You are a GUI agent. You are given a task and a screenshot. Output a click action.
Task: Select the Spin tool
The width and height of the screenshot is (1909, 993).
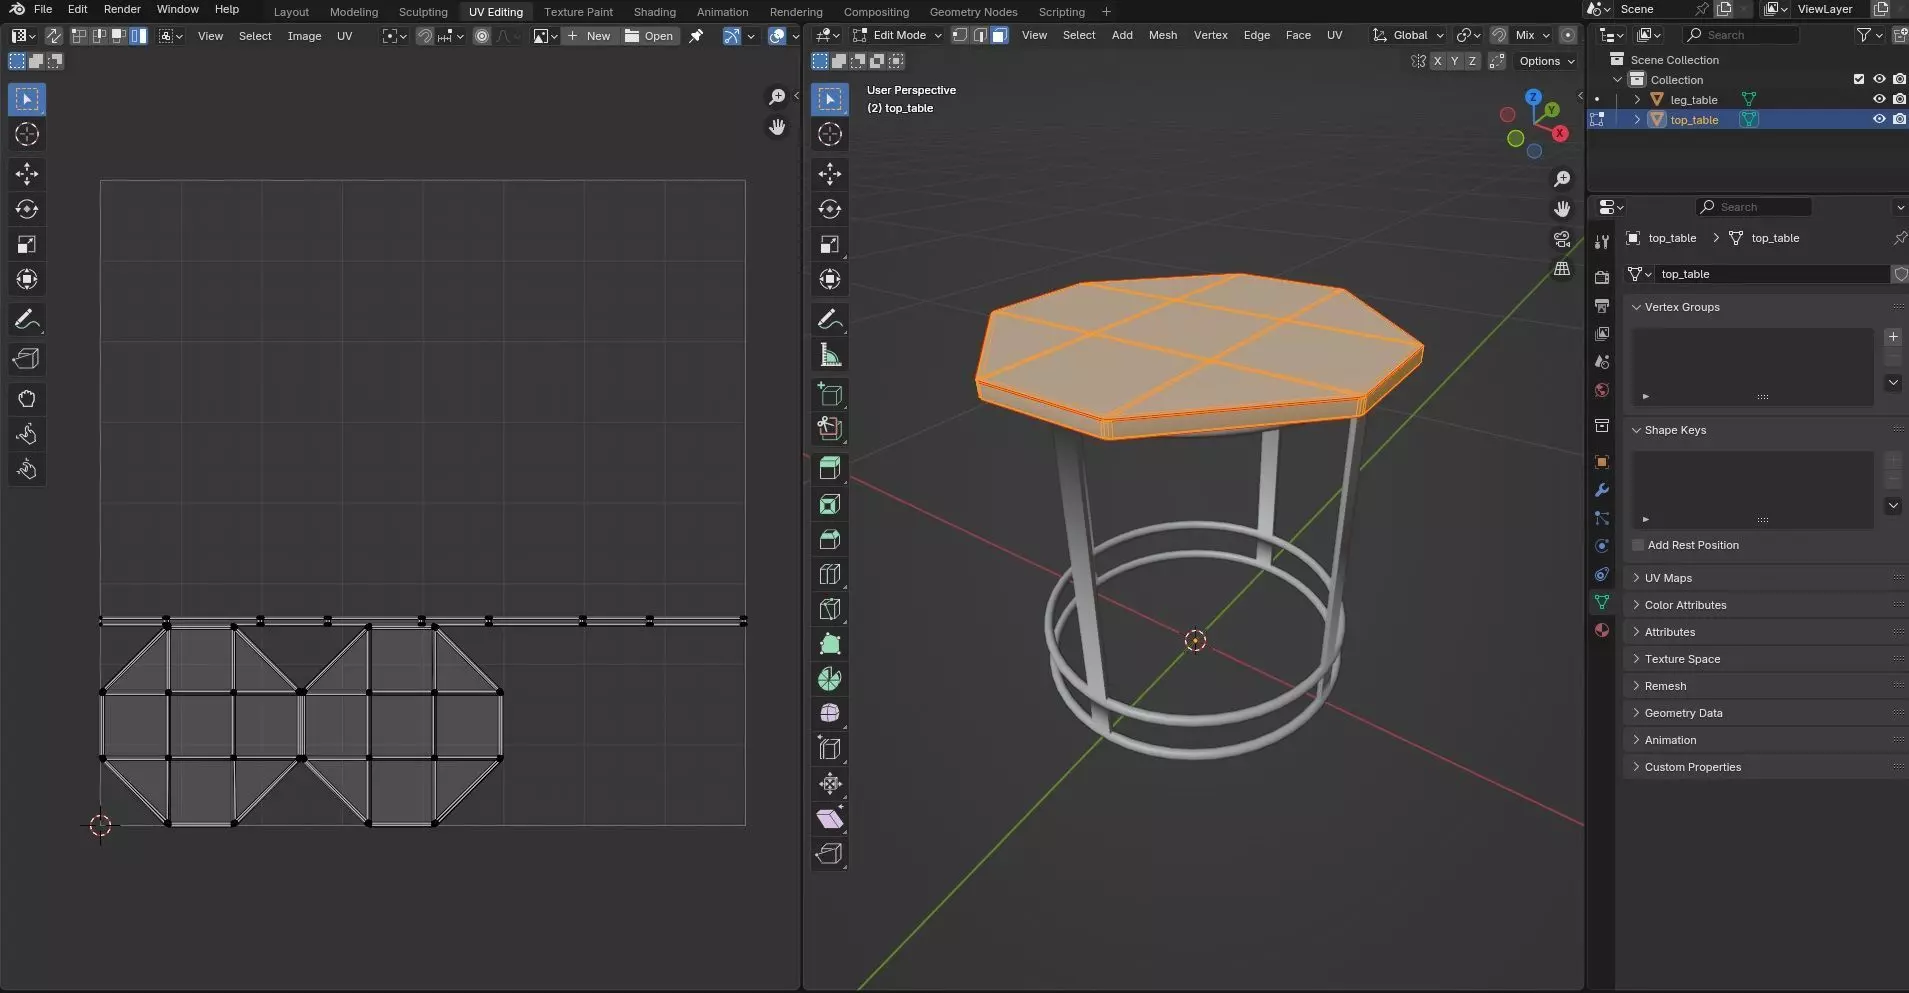coord(830,679)
